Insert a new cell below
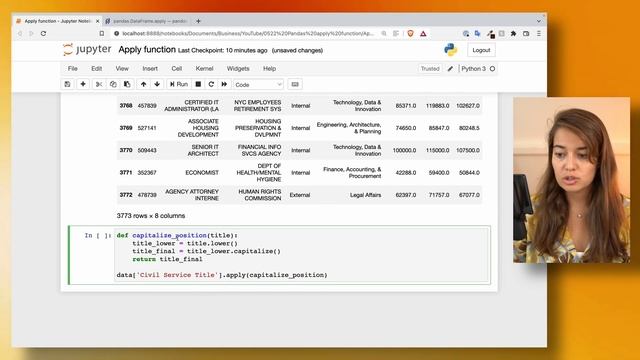 [x=83, y=84]
